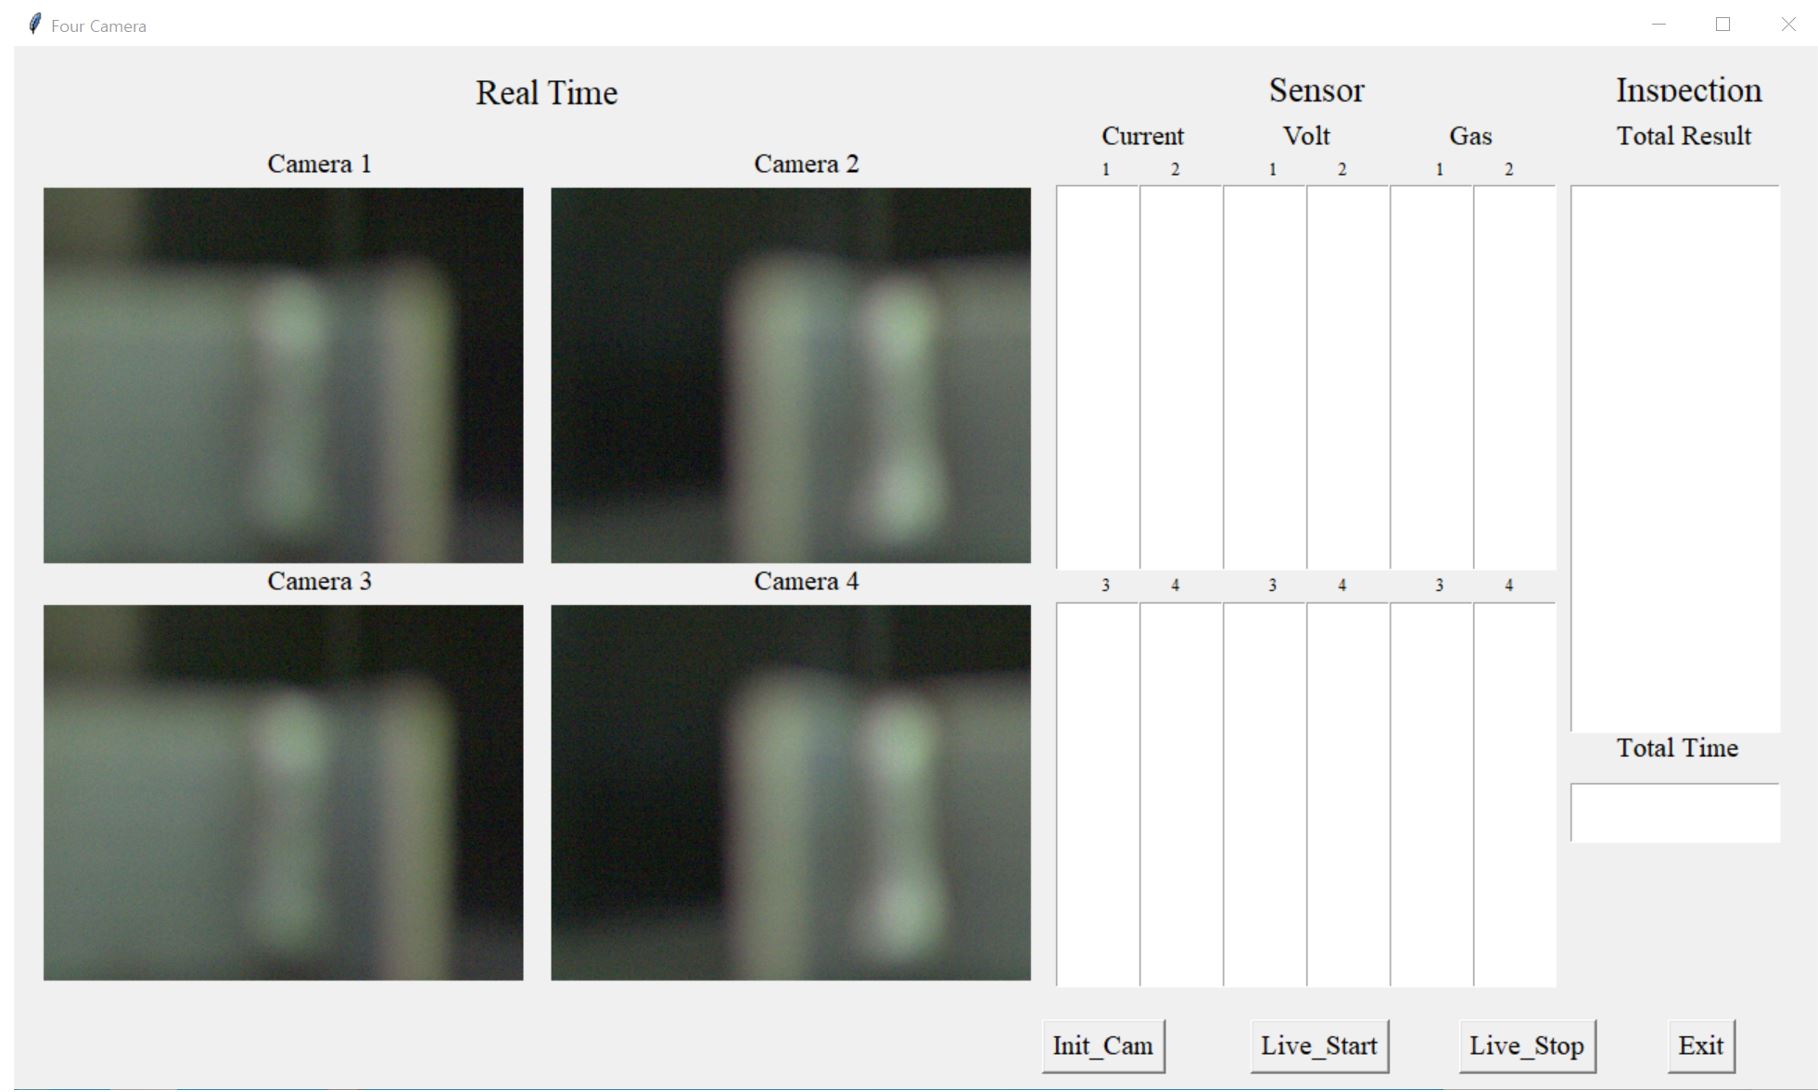Screen dimensions: 1818x1092
Task: Click the Init_Cam button
Action: (x=1103, y=1046)
